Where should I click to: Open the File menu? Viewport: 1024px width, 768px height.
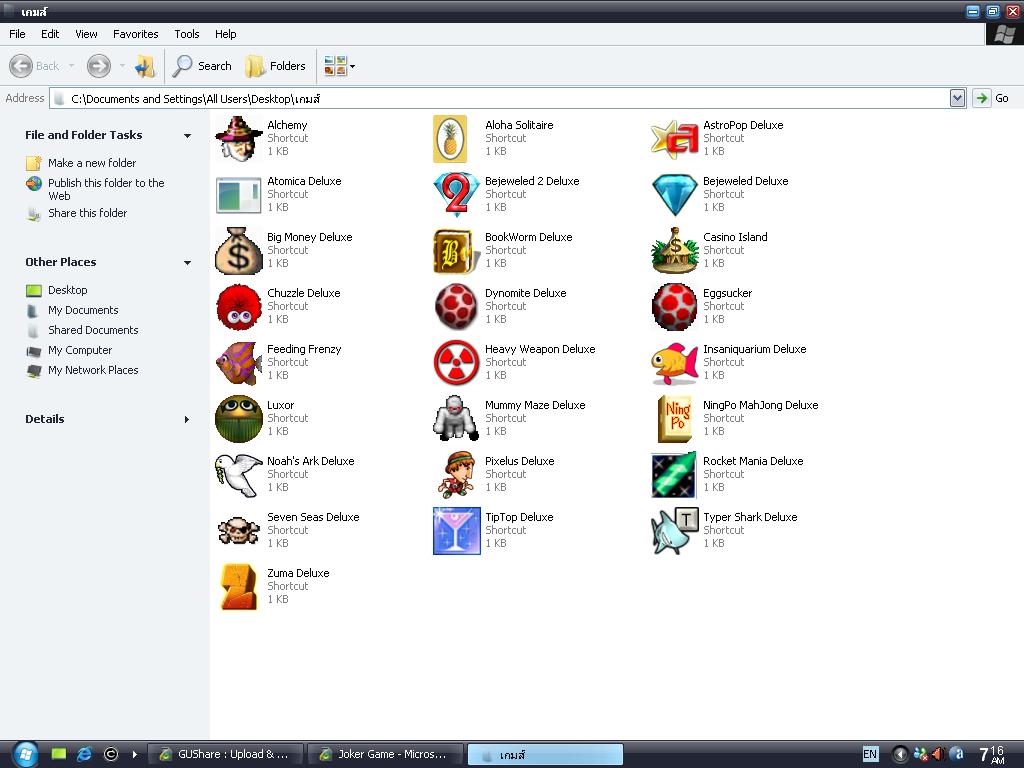17,34
